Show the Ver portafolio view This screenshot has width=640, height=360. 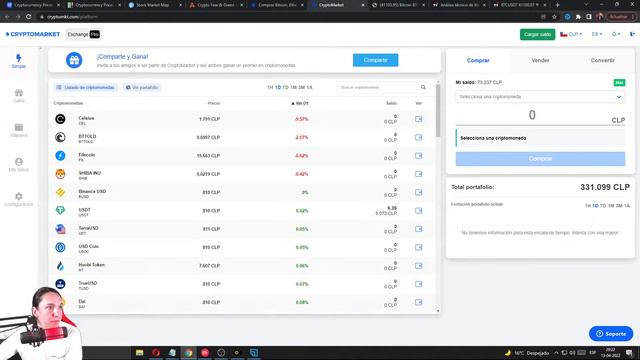(x=142, y=87)
